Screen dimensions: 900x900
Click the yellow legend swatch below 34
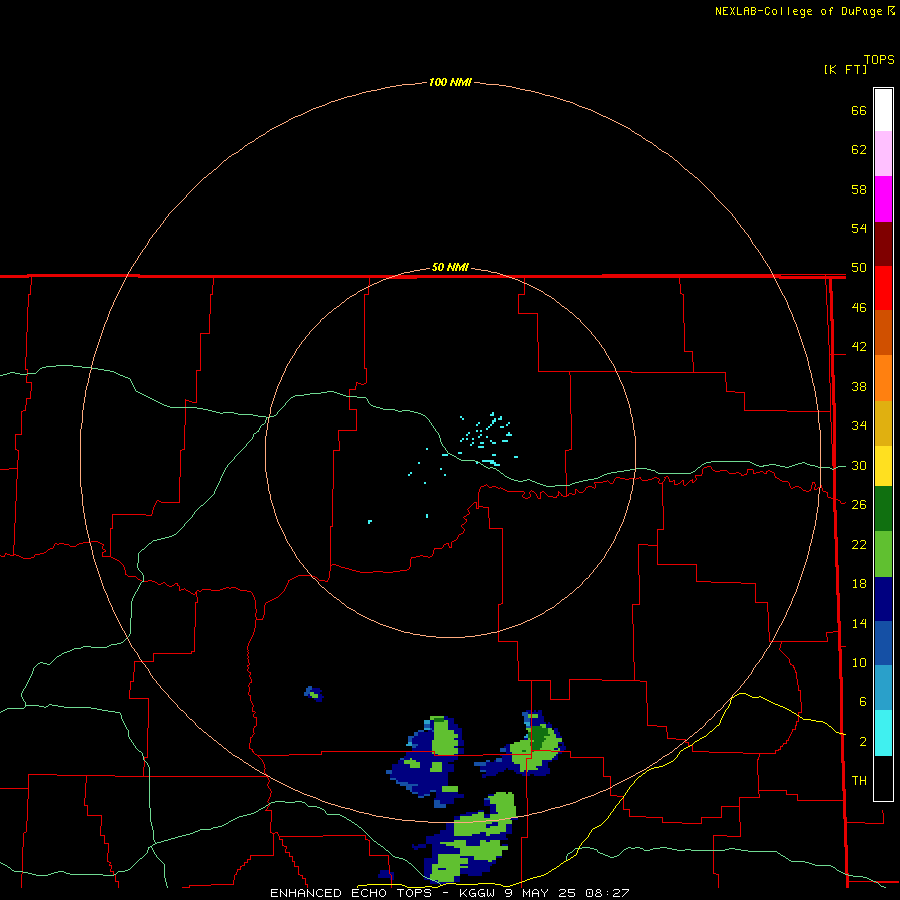pos(883,465)
